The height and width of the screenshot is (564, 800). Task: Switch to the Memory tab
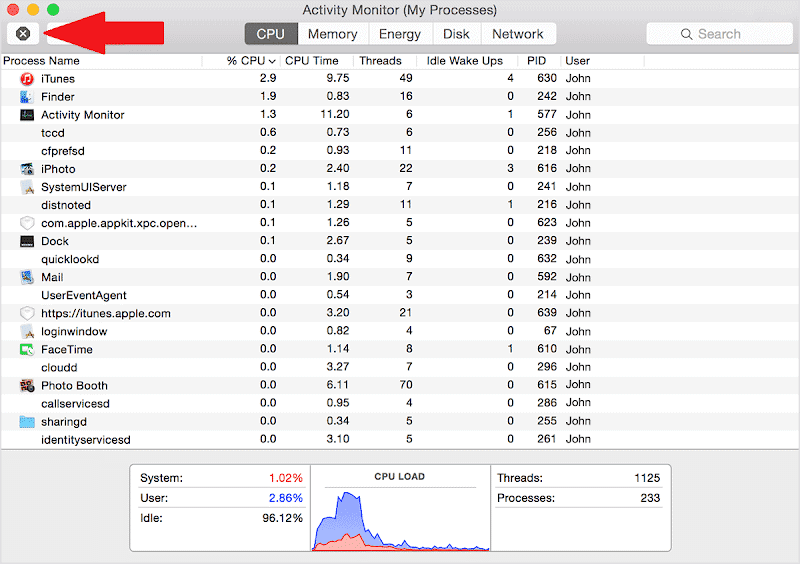333,34
